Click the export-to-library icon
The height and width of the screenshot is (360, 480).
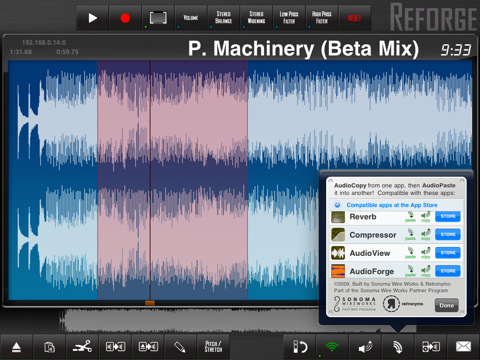tap(430, 347)
